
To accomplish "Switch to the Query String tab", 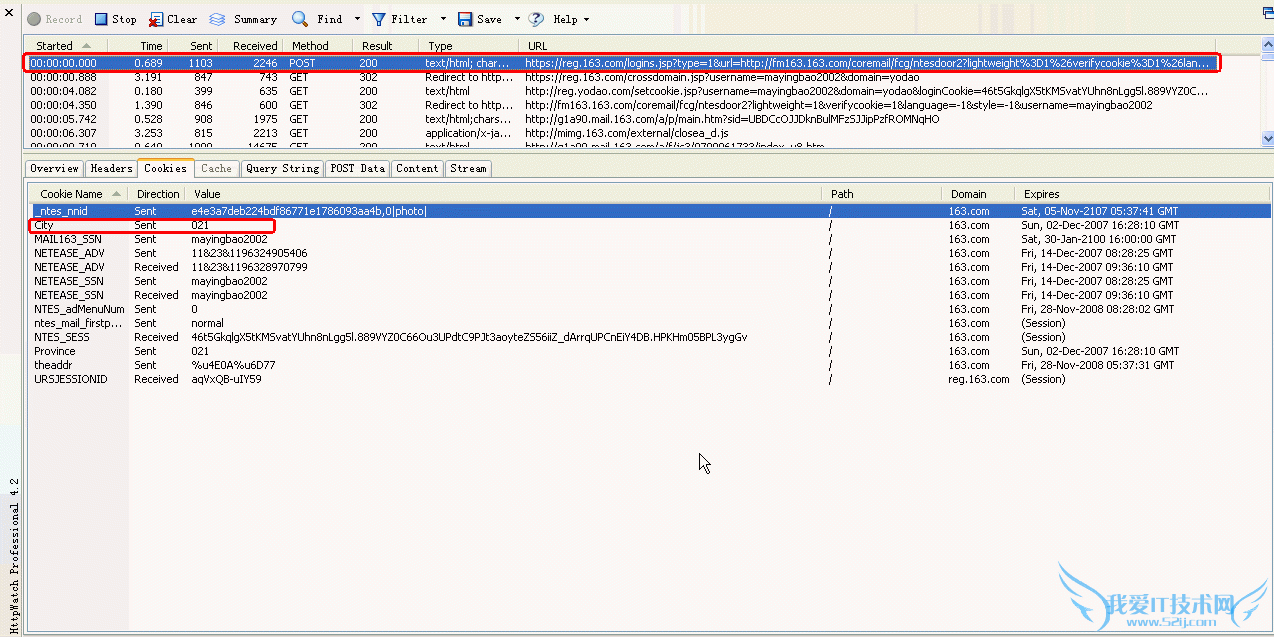I will [x=282, y=168].
